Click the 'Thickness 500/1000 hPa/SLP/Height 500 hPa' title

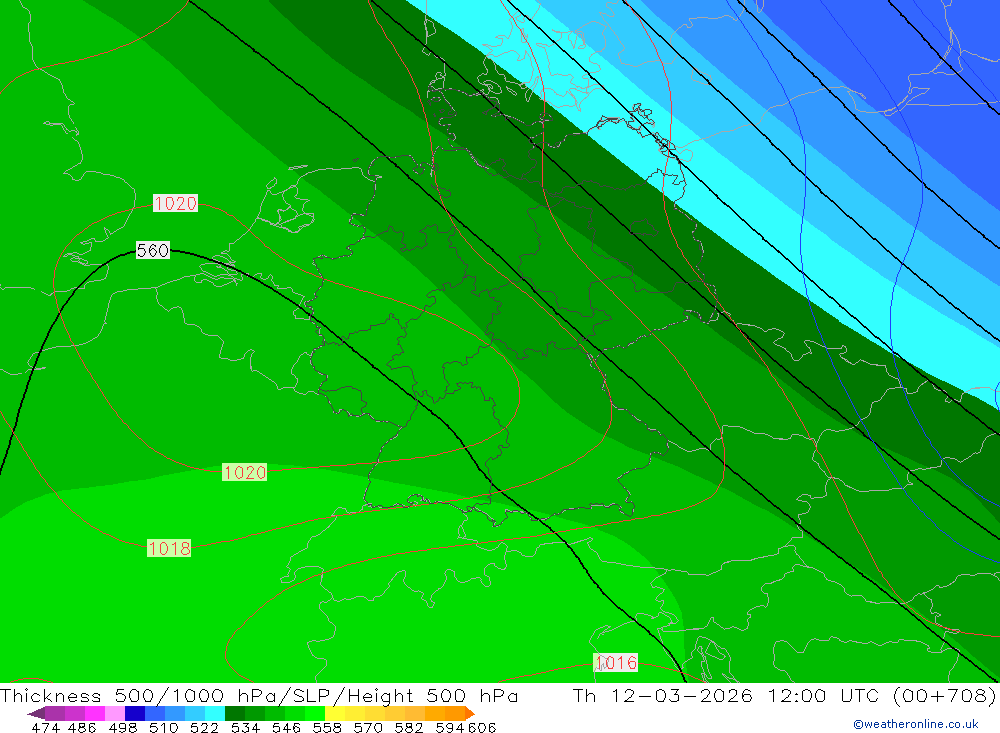point(259,695)
